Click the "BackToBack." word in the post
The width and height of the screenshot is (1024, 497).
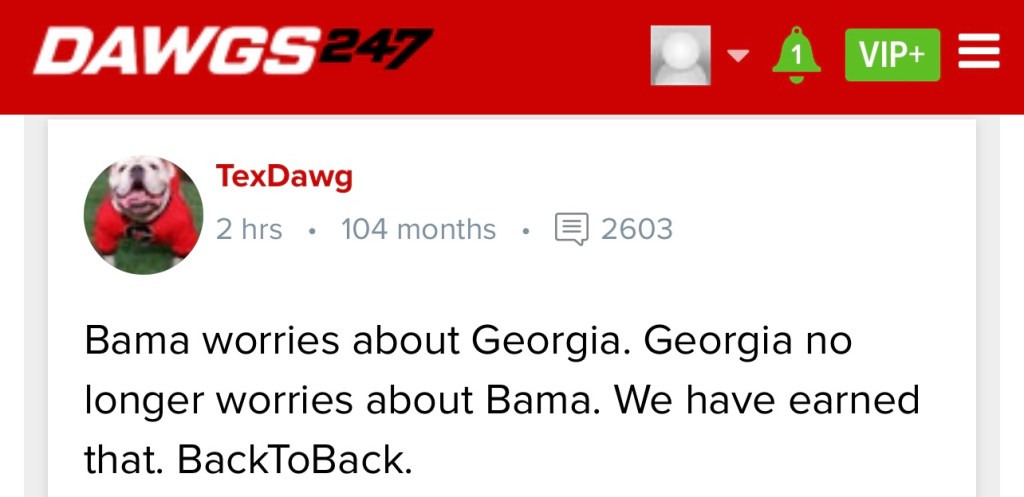click(x=294, y=459)
